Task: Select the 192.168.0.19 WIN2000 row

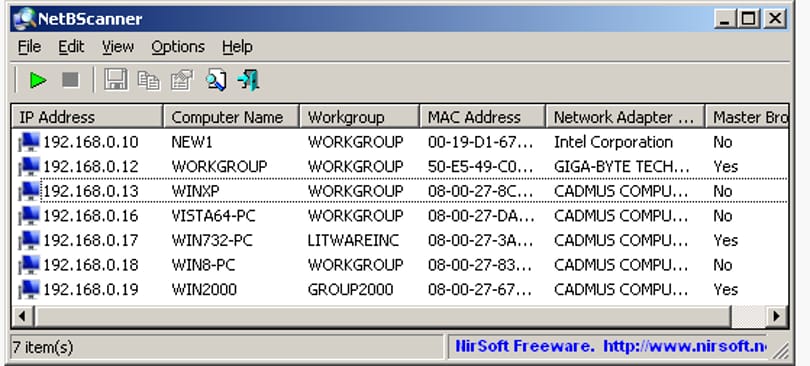Action: (x=400, y=290)
